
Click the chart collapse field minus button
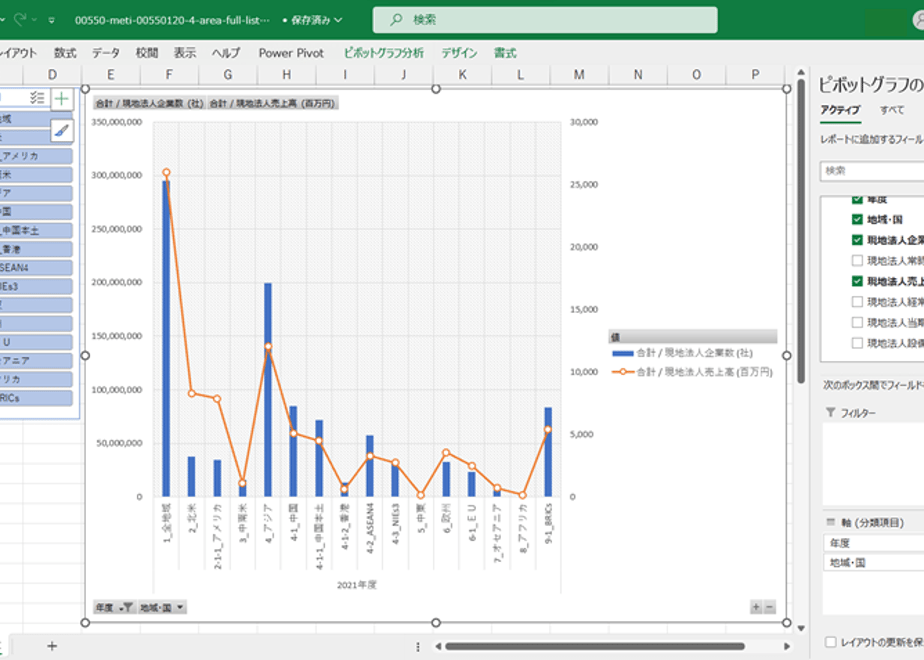click(770, 607)
